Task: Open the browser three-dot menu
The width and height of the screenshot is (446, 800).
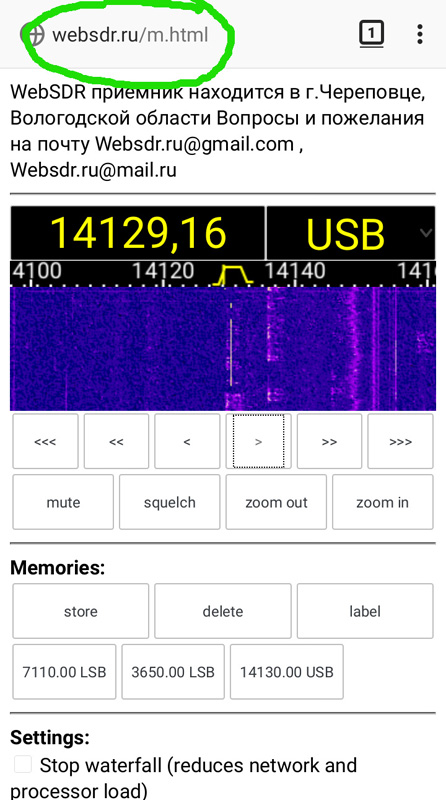Action: 419,34
